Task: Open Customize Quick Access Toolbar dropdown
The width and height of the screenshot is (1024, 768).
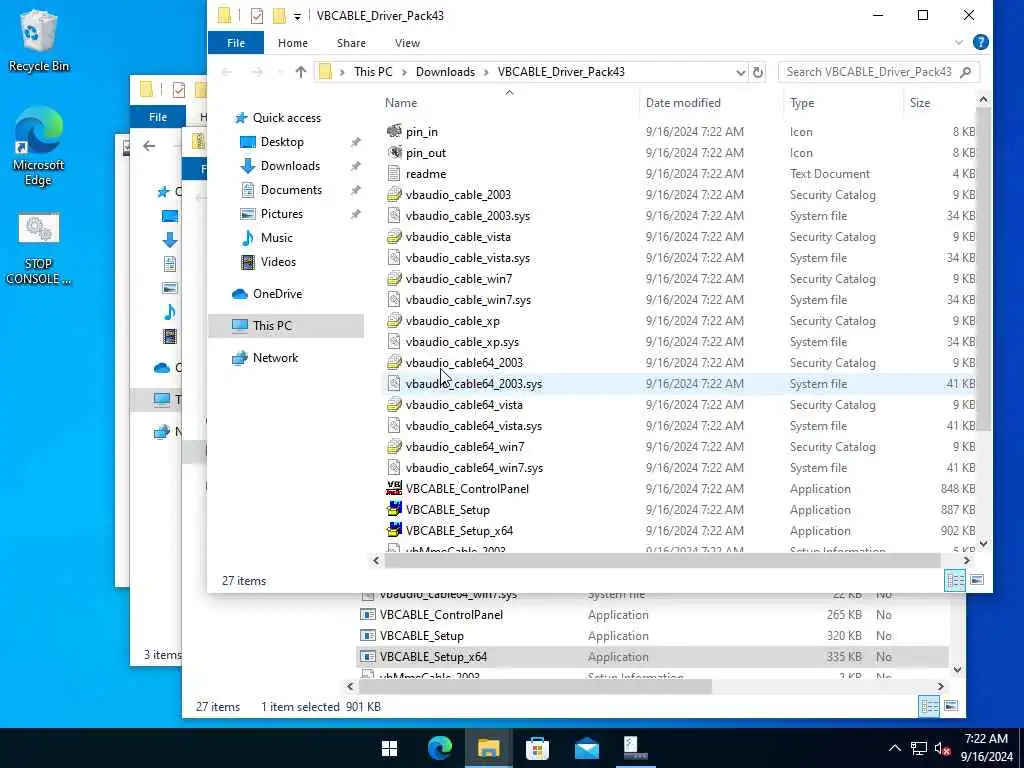Action: 297,16
